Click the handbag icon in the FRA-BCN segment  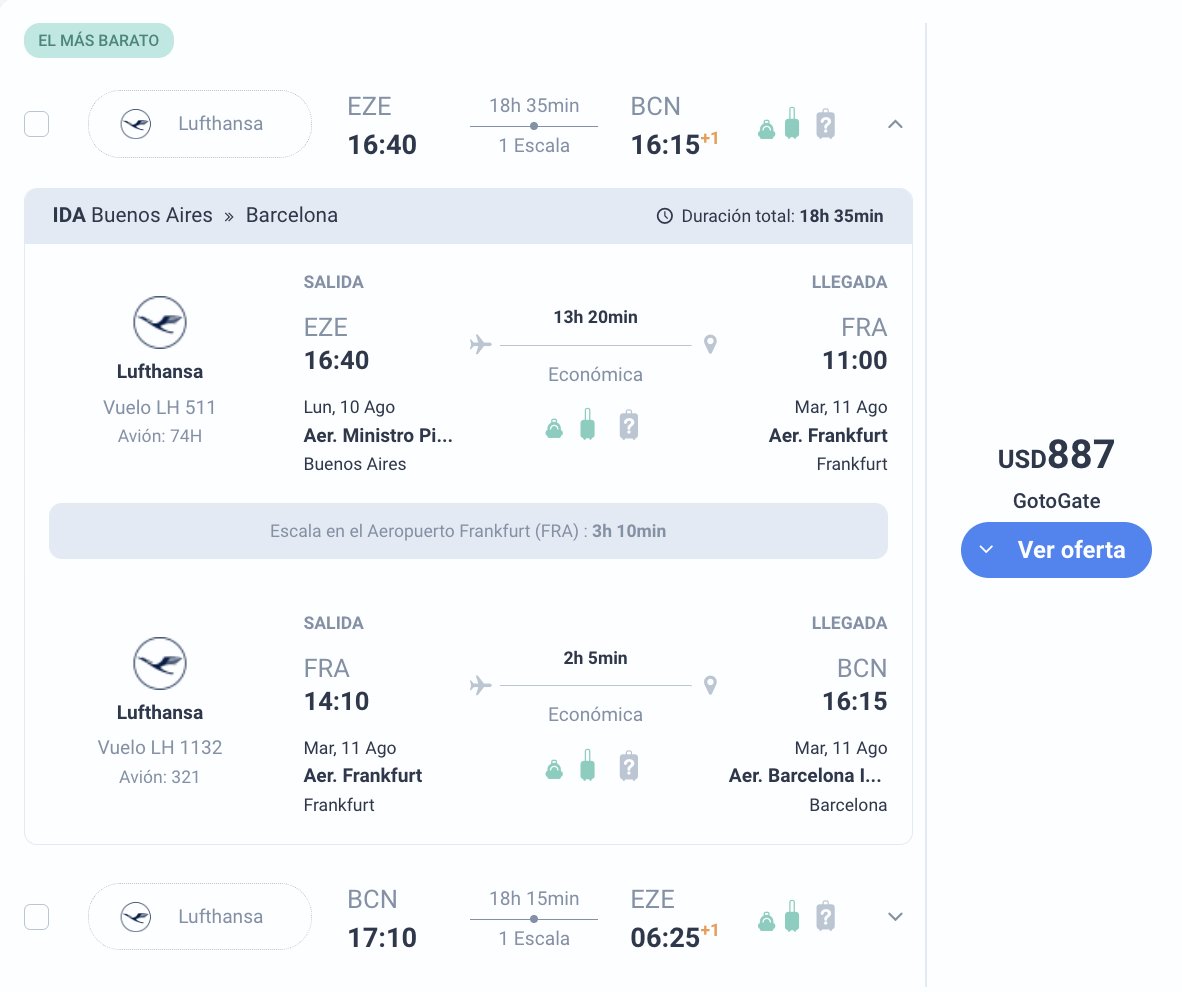(554, 766)
